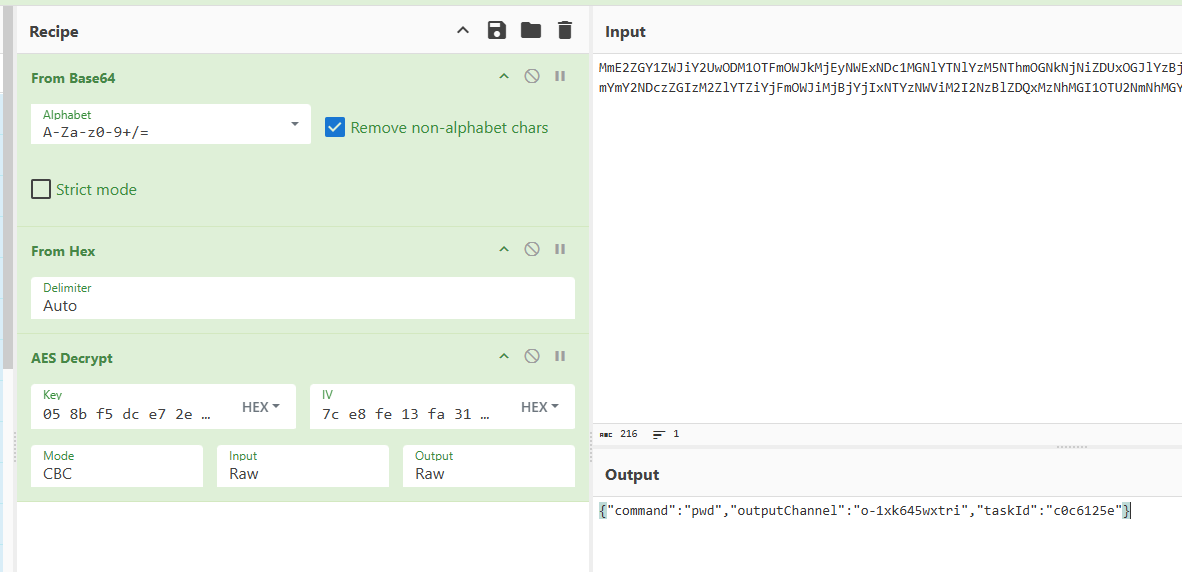
Task: Disable the From Base64 operation
Action: (x=532, y=77)
